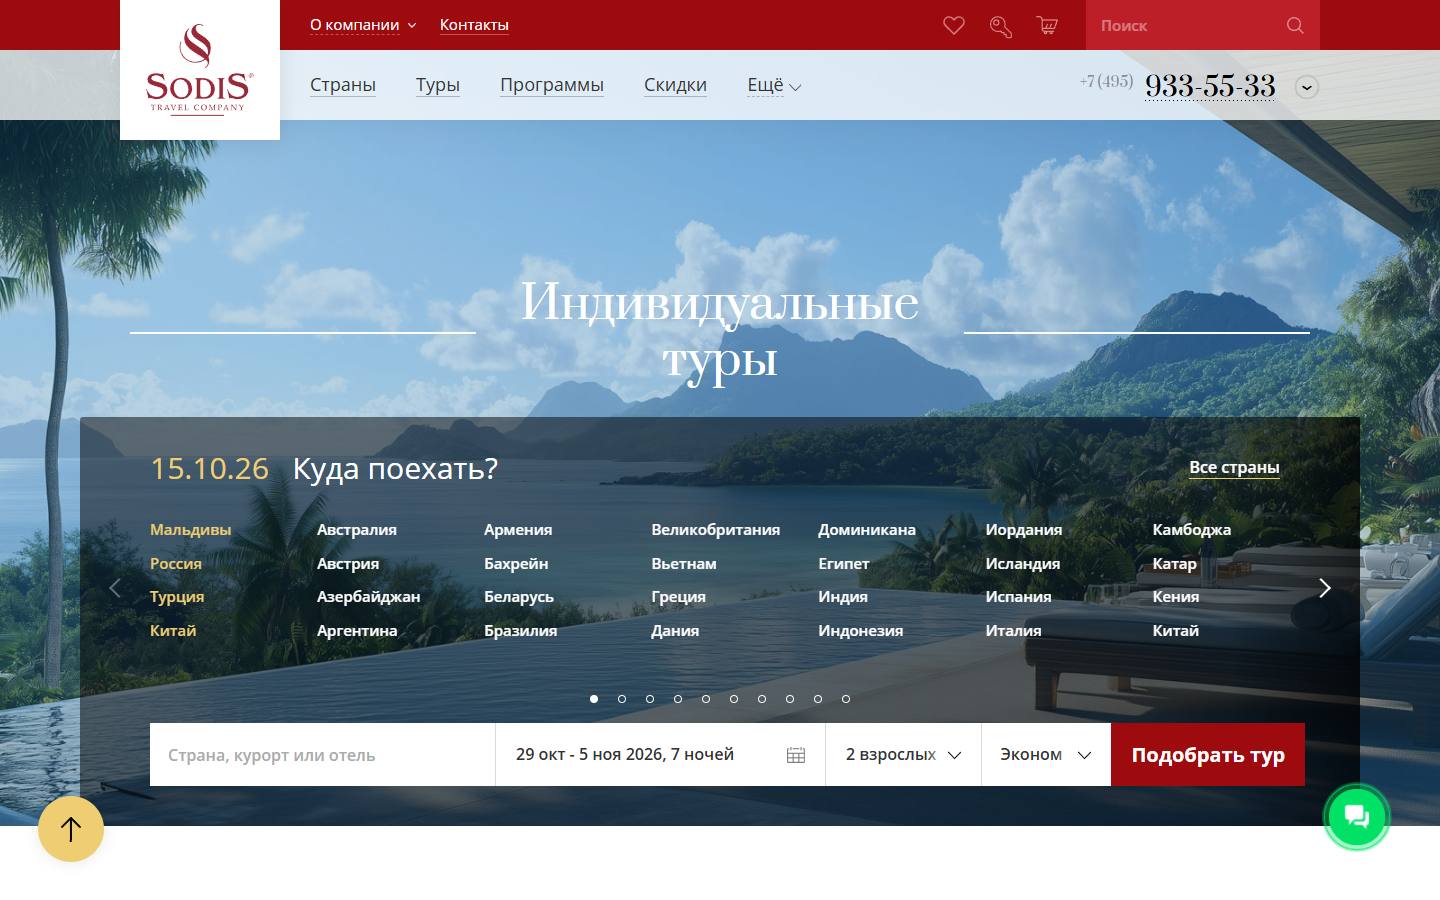Image resolution: width=1440 pixels, height=900 pixels.
Task: Choose the 'Россия' country link
Action: pos(176,563)
